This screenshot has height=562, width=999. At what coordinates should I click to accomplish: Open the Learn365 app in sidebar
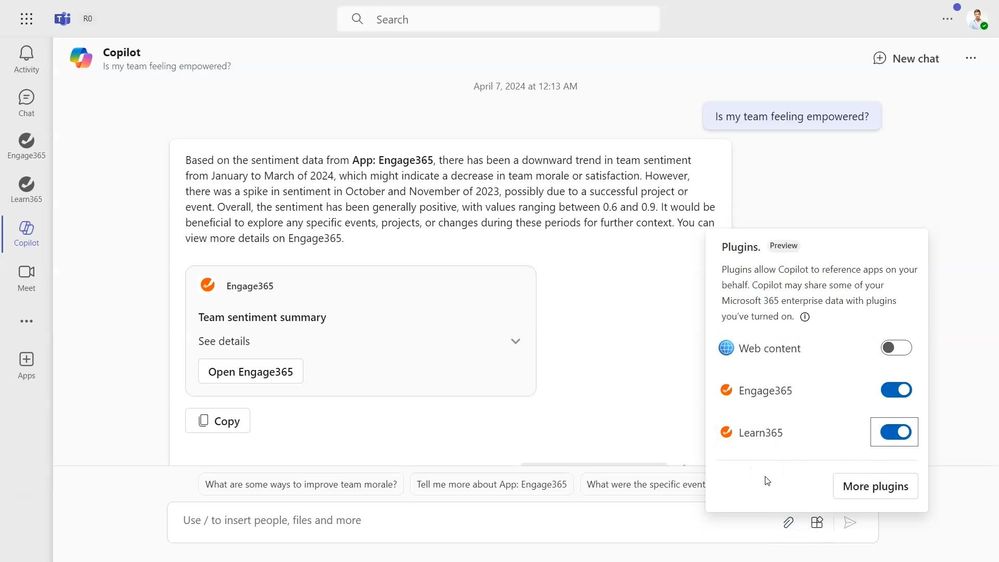click(26, 189)
